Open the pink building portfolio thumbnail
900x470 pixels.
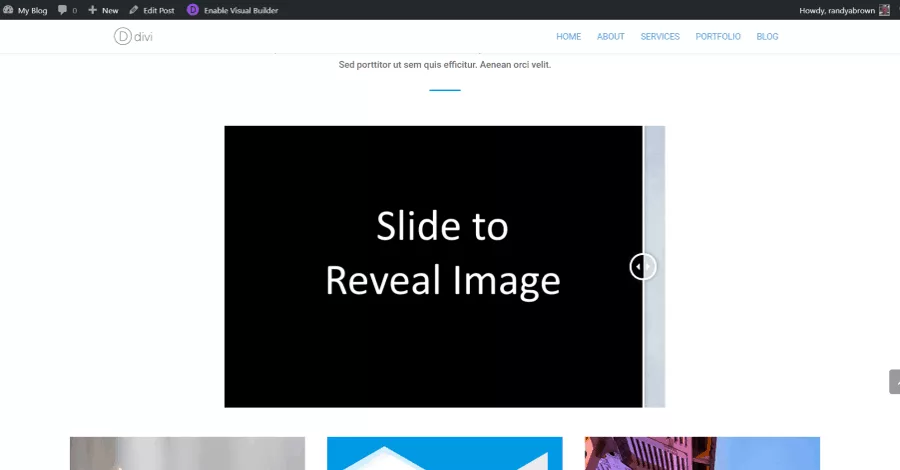(702, 453)
